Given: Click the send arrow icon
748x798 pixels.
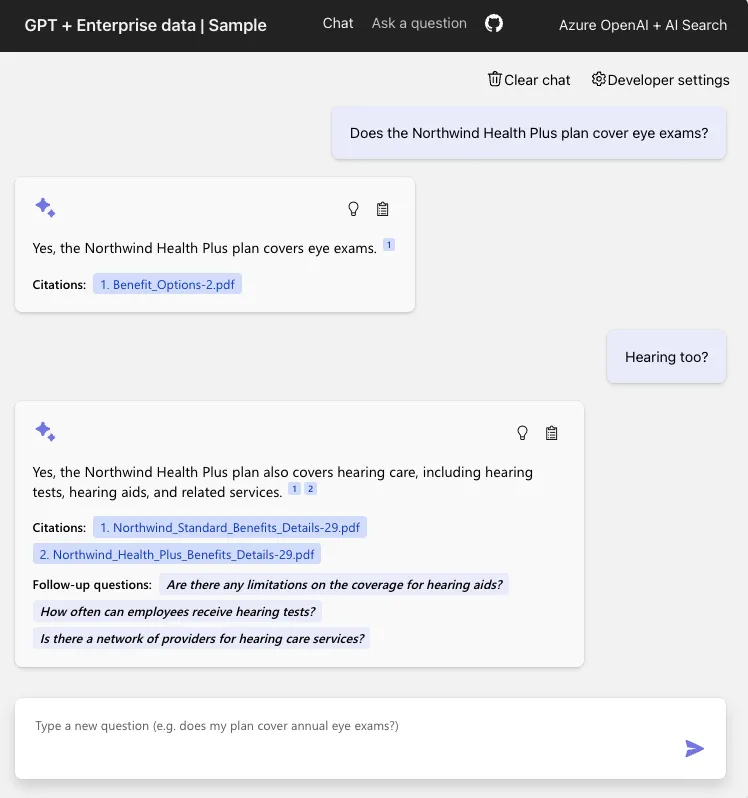Looking at the screenshot, I should 694,749.
